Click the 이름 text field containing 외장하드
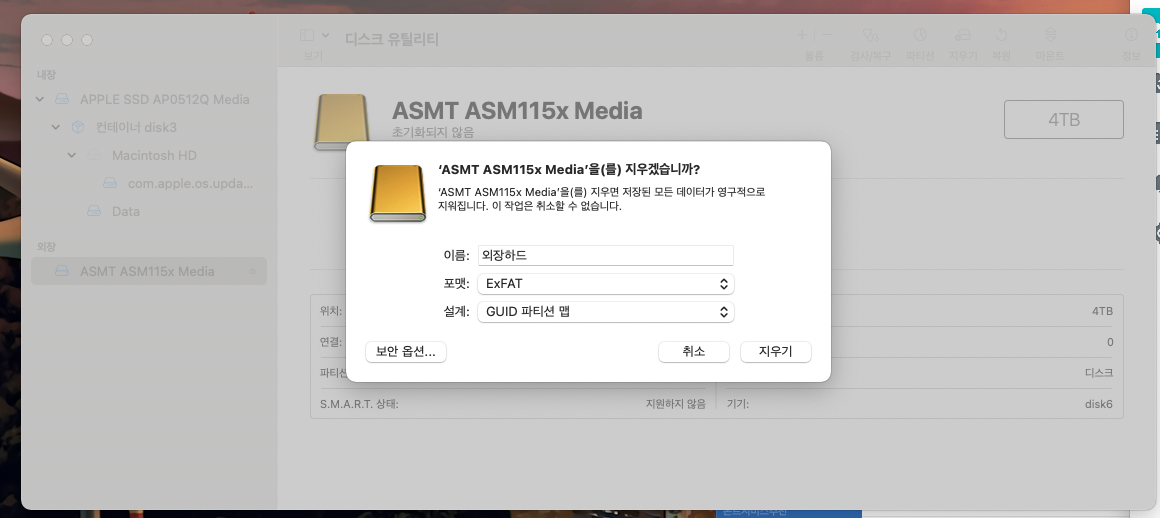The width and height of the screenshot is (1160, 518). (x=605, y=255)
